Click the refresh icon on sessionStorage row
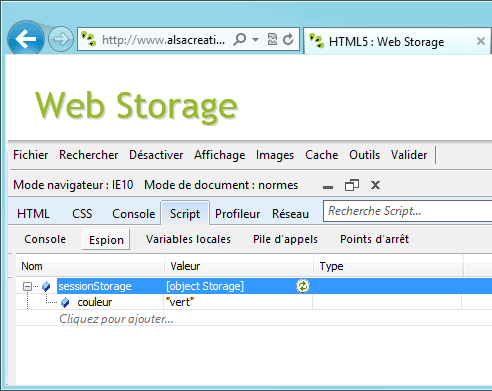This screenshot has width=492, height=391. click(x=303, y=286)
